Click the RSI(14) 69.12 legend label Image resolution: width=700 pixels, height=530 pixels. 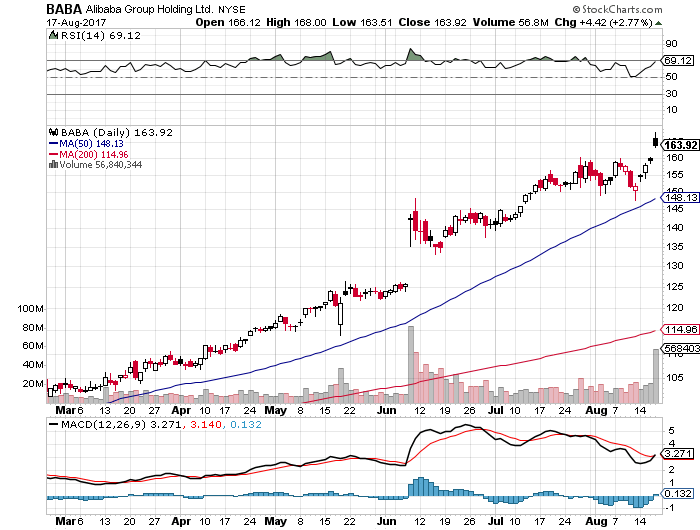click(x=100, y=36)
